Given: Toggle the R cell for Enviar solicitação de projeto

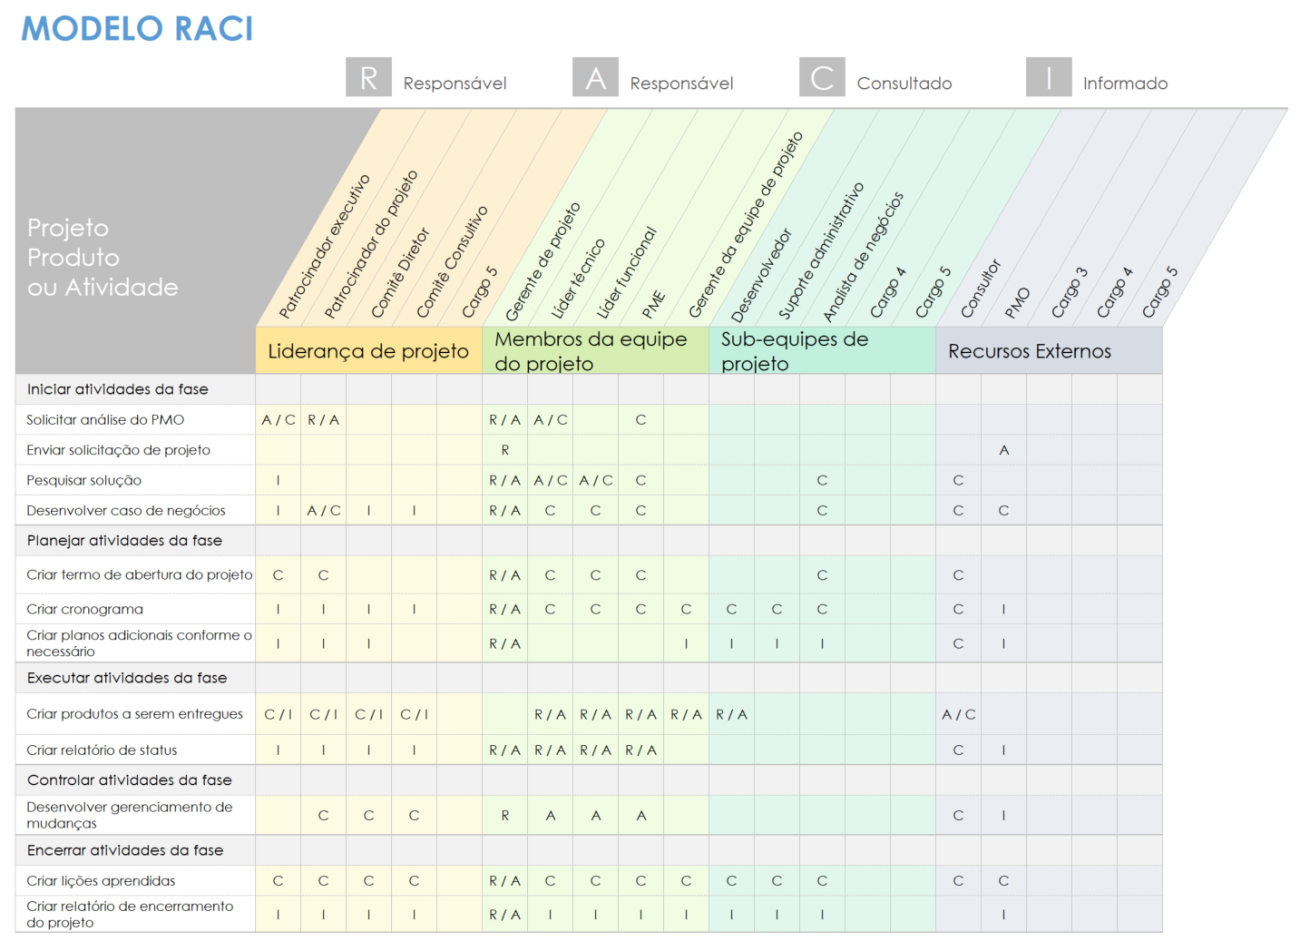Looking at the screenshot, I should click(506, 449).
